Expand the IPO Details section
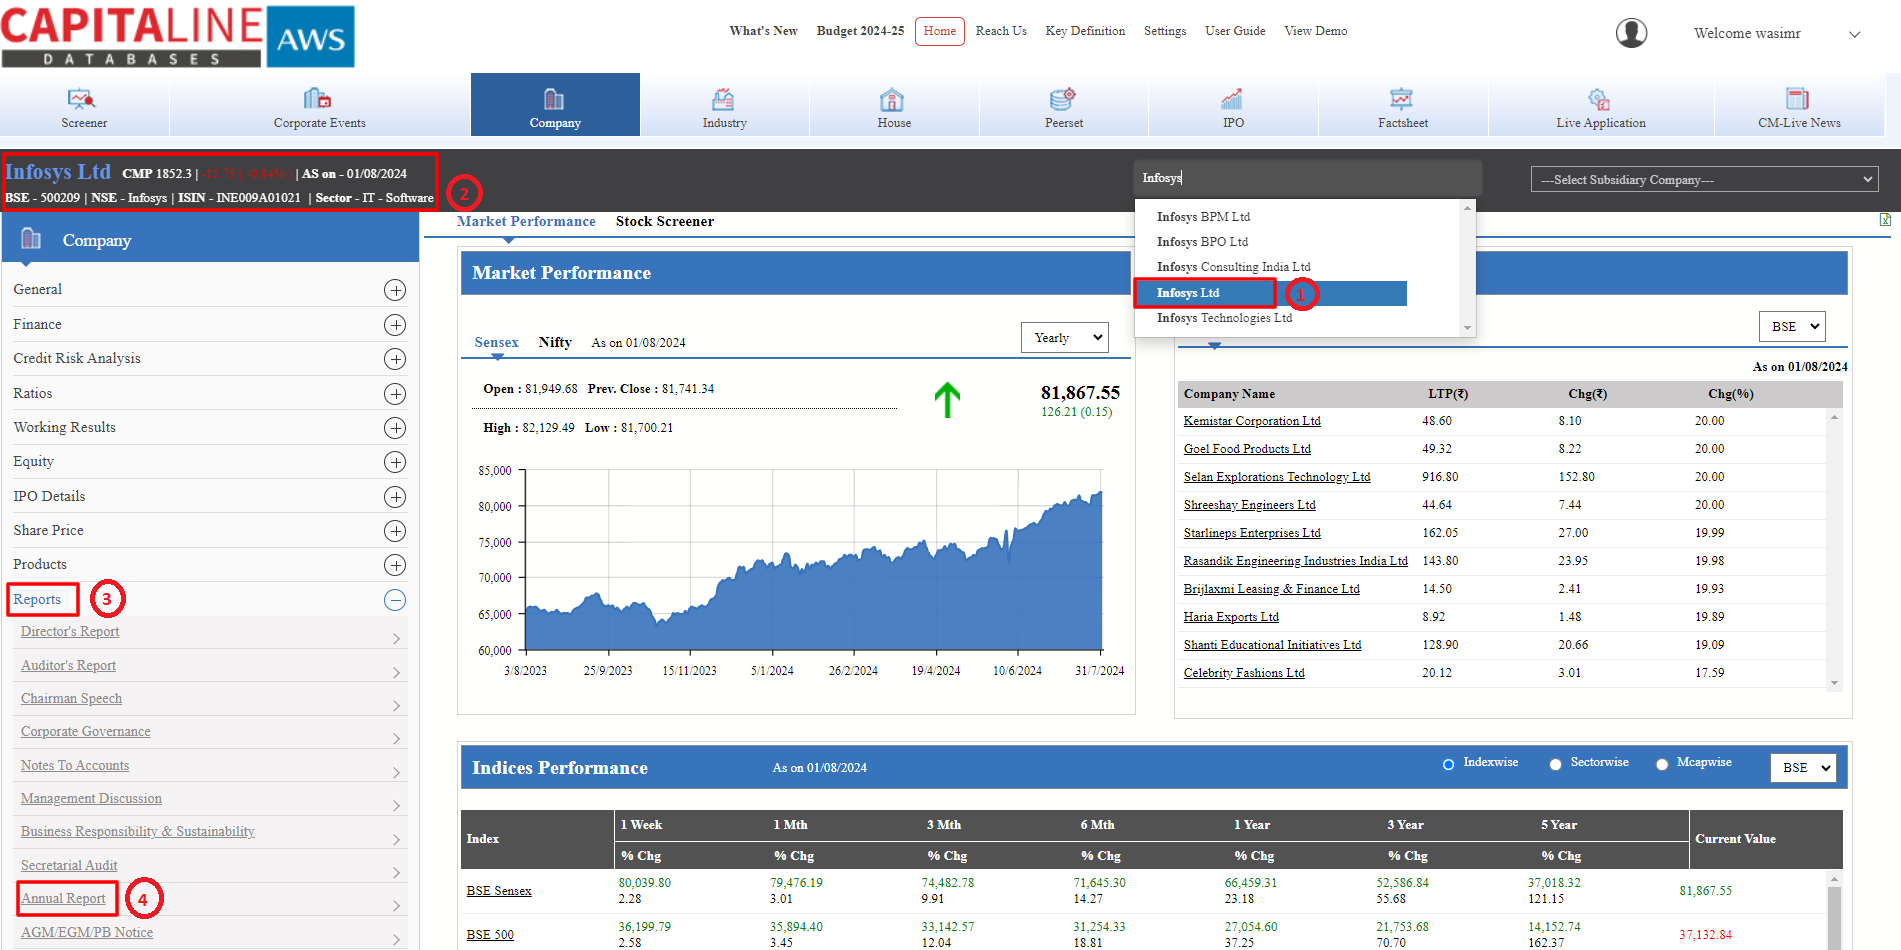 [x=395, y=497]
